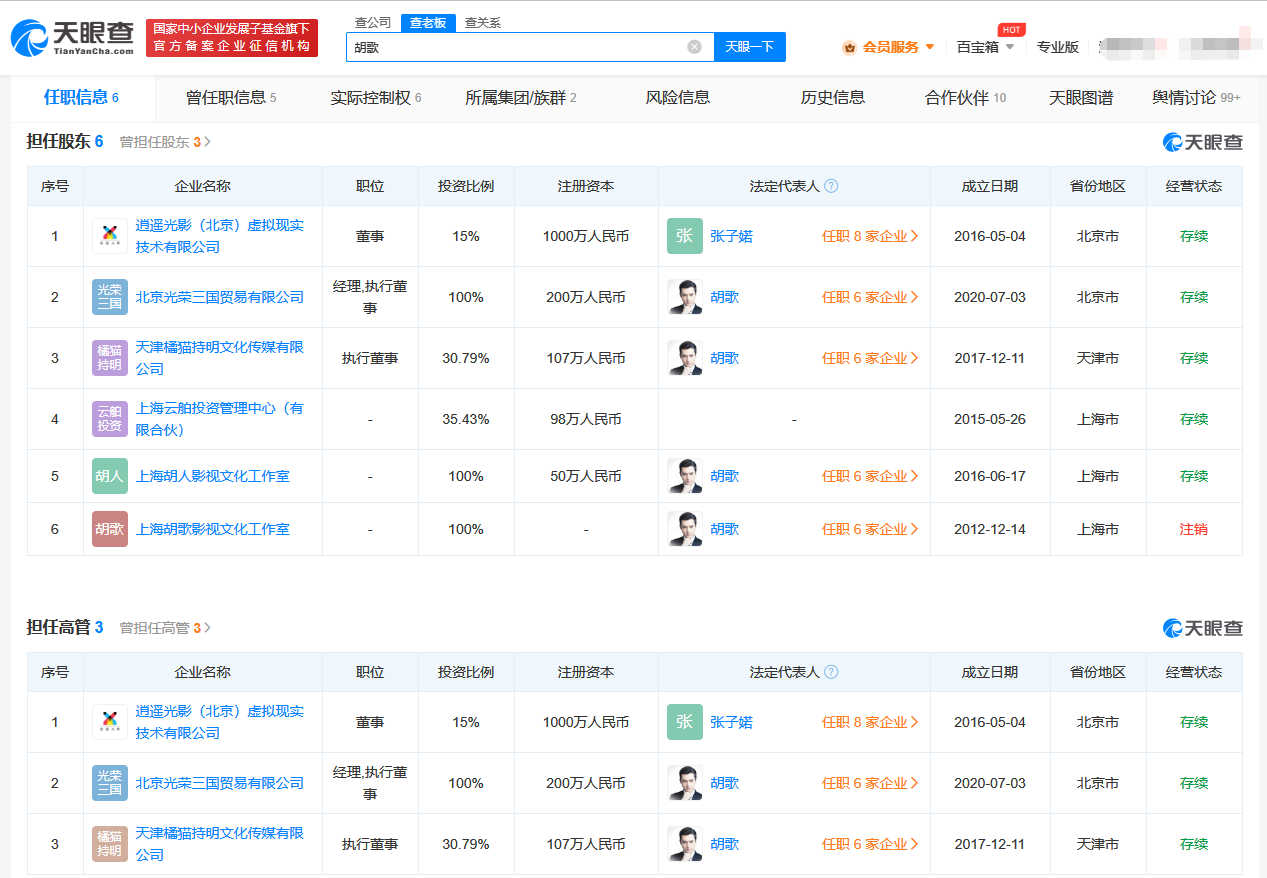Open the 所属集团/族群 tab
The width and height of the screenshot is (1267, 878).
click(521, 98)
